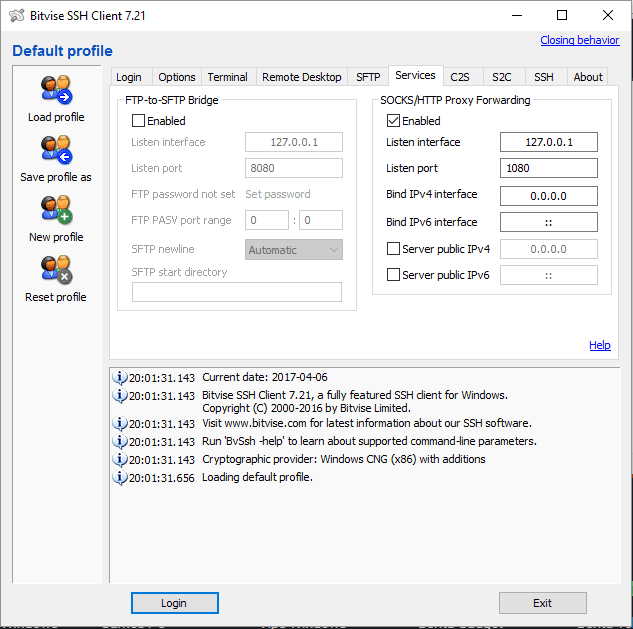Switch to the Options tab
This screenshot has height=629, width=633.
pos(177,77)
